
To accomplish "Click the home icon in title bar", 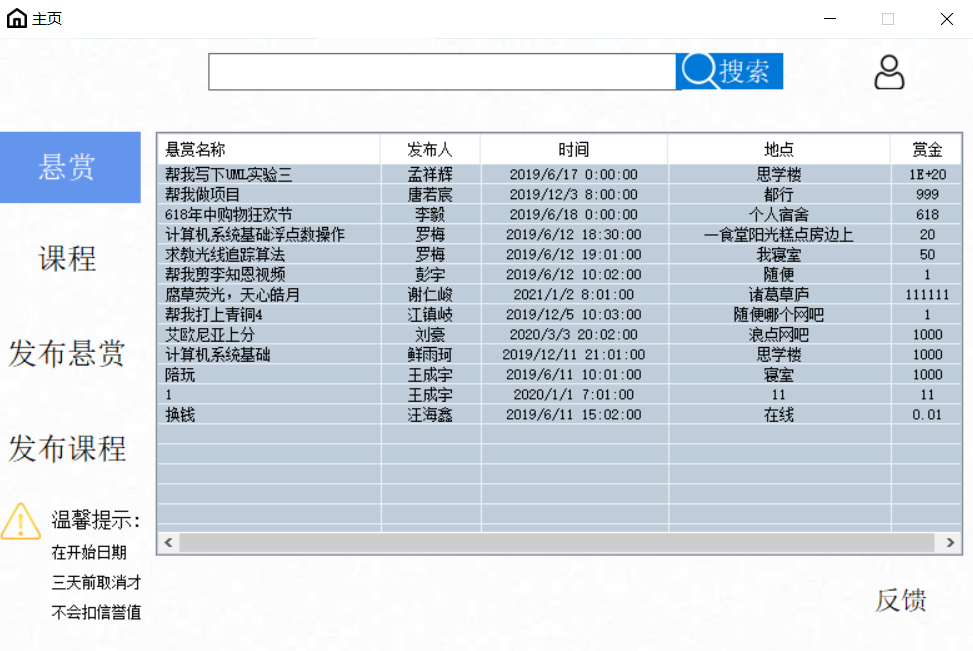I will click(x=17, y=19).
